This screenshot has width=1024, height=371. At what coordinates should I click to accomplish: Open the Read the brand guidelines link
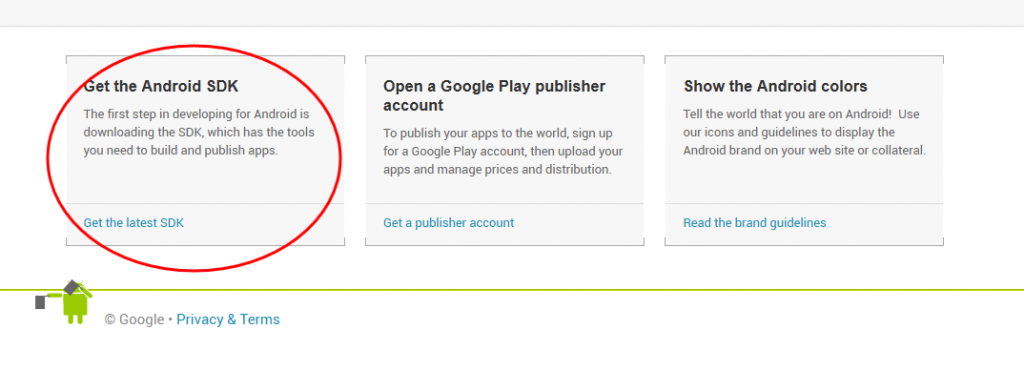click(x=754, y=223)
